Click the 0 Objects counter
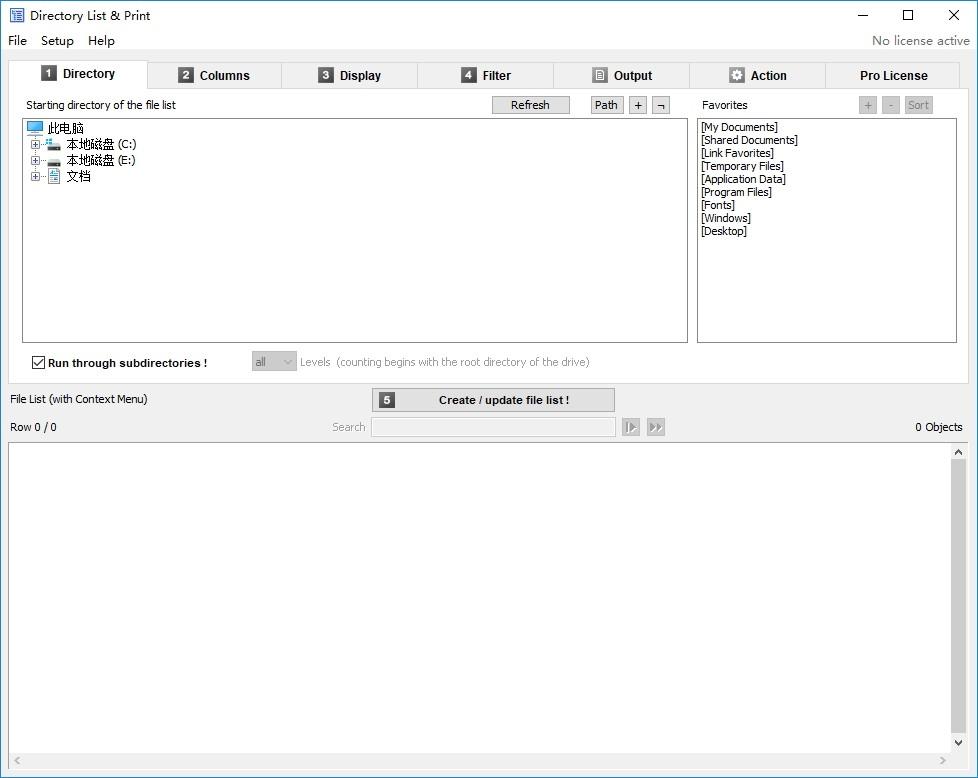The image size is (978, 778). pyautogui.click(x=939, y=427)
